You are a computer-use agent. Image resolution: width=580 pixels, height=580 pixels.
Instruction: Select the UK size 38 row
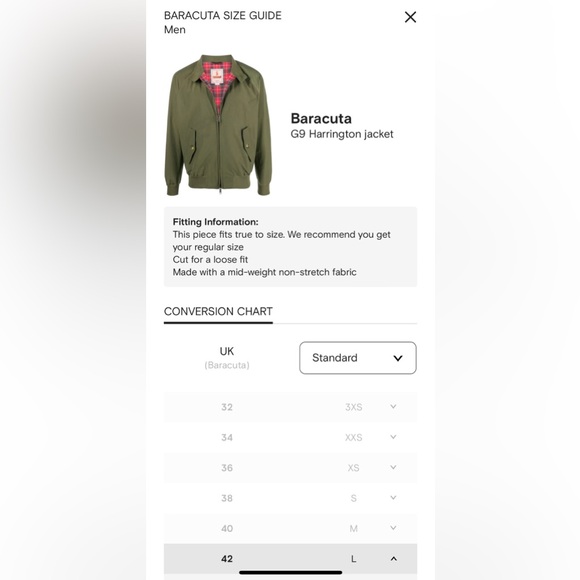click(290, 498)
